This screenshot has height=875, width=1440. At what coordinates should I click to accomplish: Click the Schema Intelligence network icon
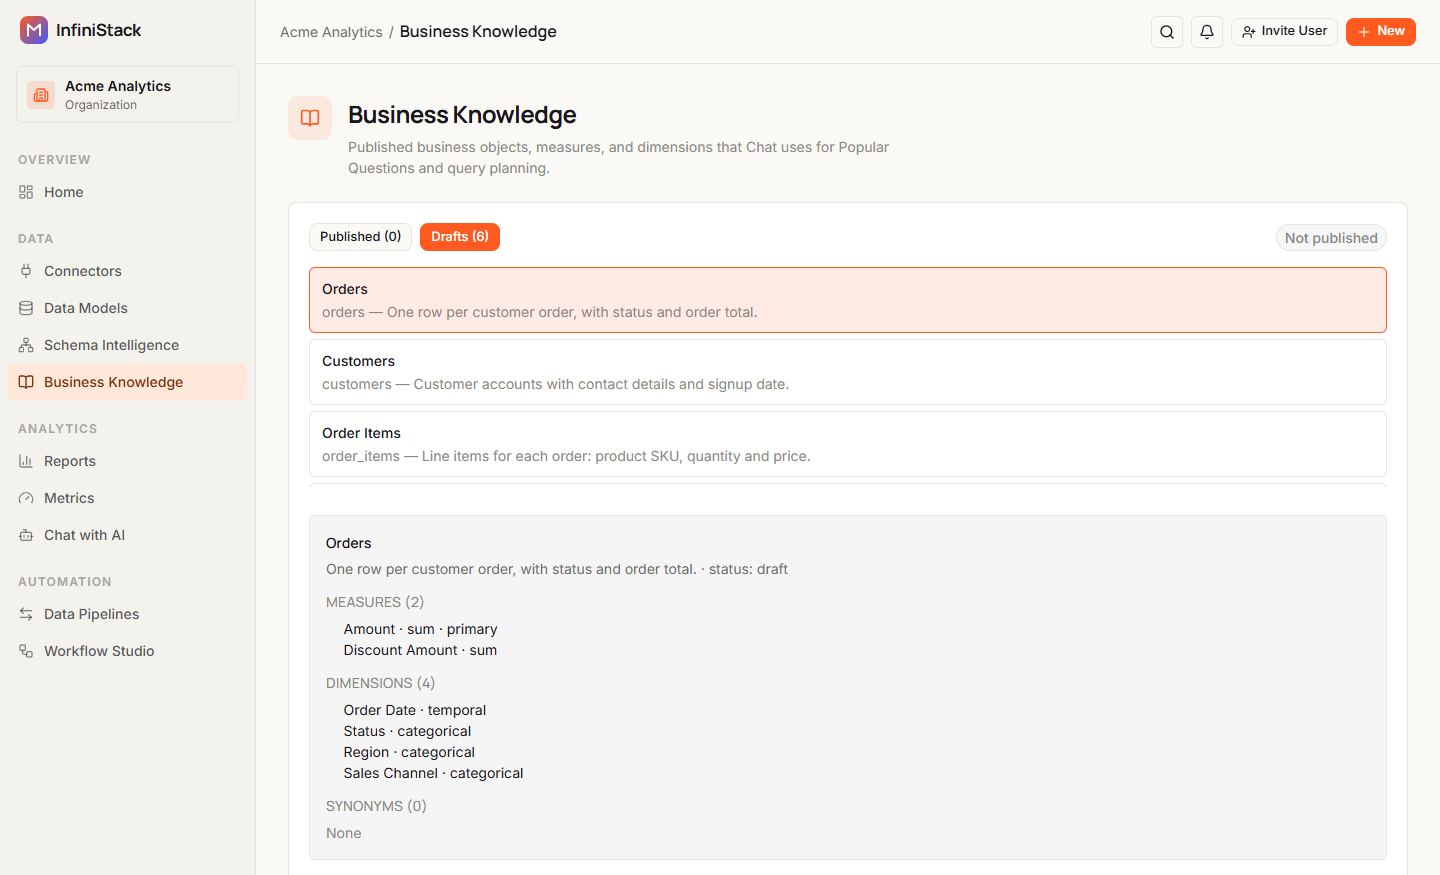(26, 345)
